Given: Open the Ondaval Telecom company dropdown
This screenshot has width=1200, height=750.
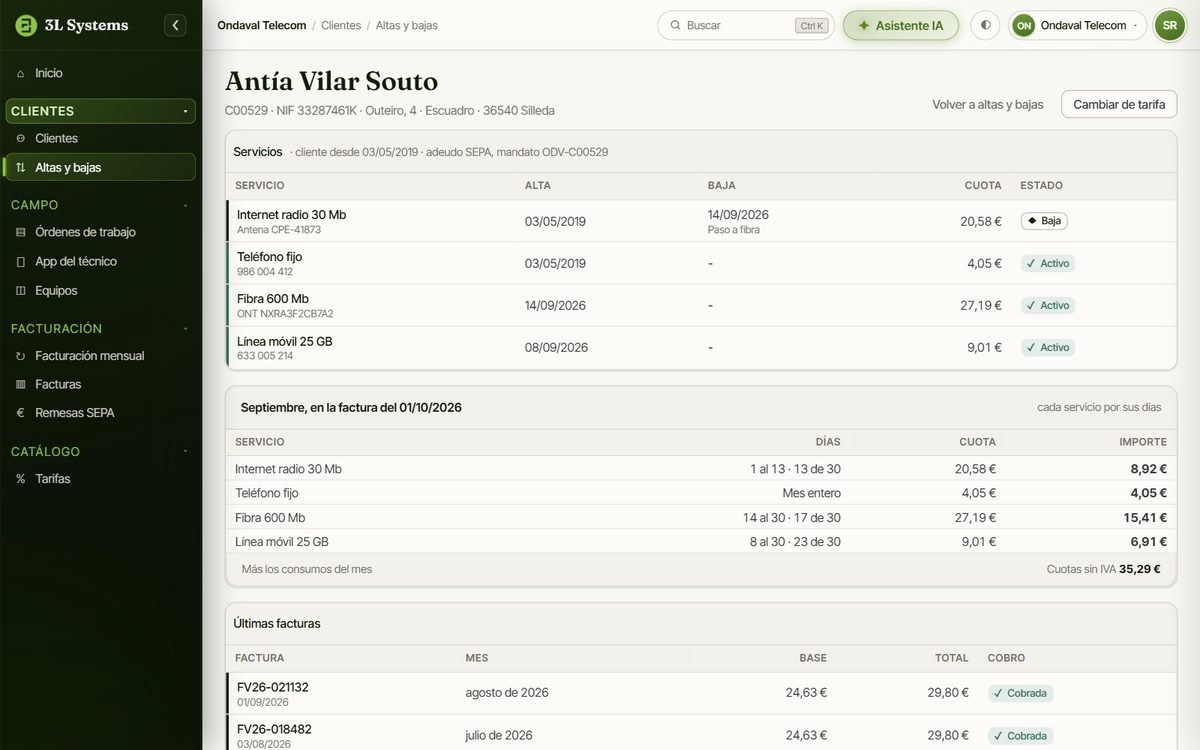Looking at the screenshot, I should point(1077,25).
